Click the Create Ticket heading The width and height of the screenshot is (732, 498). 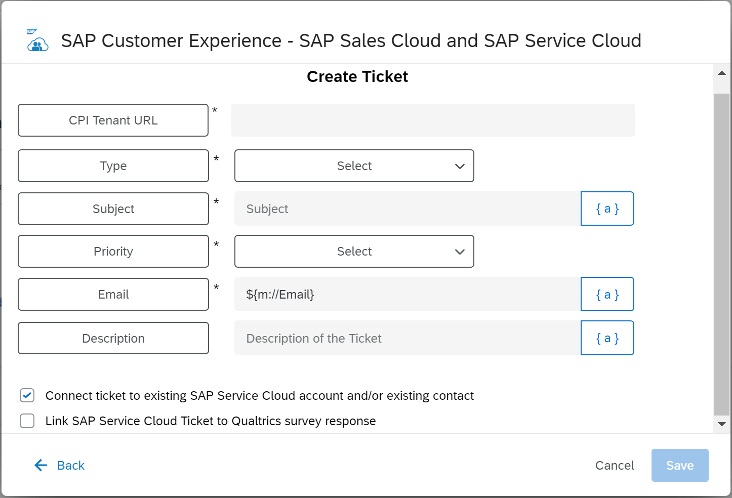357,76
